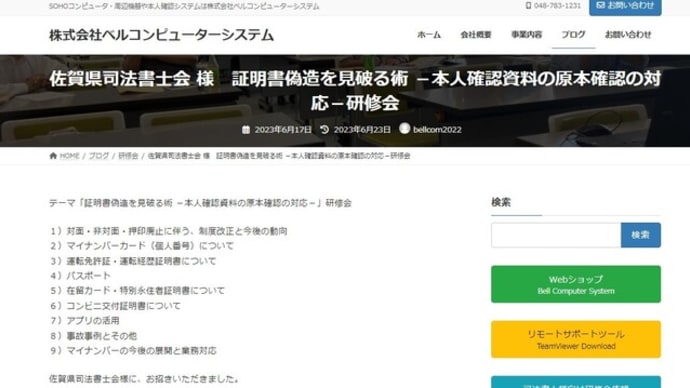Click list item 4）パスポート
690x388 pixels.
tap(80, 276)
